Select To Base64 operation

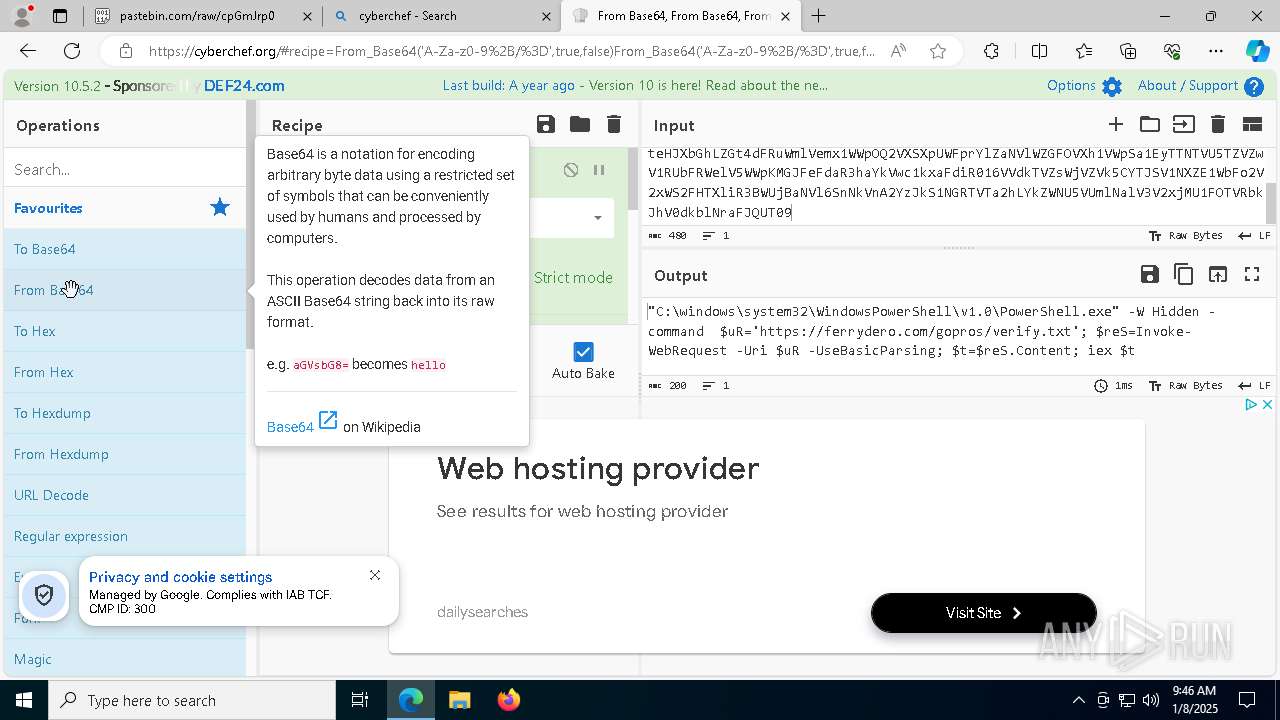(125, 249)
